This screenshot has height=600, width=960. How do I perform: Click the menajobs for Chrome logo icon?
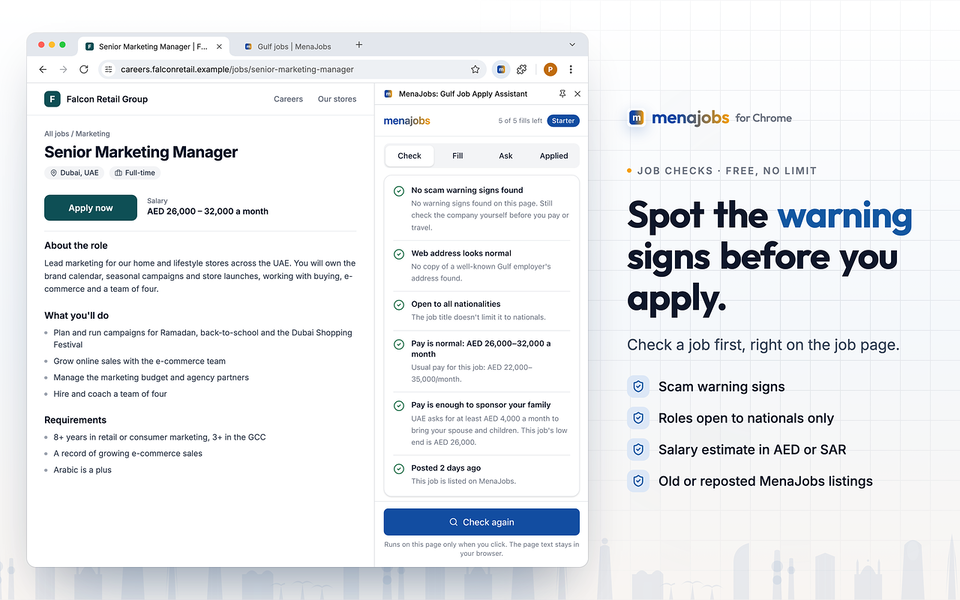pos(637,118)
